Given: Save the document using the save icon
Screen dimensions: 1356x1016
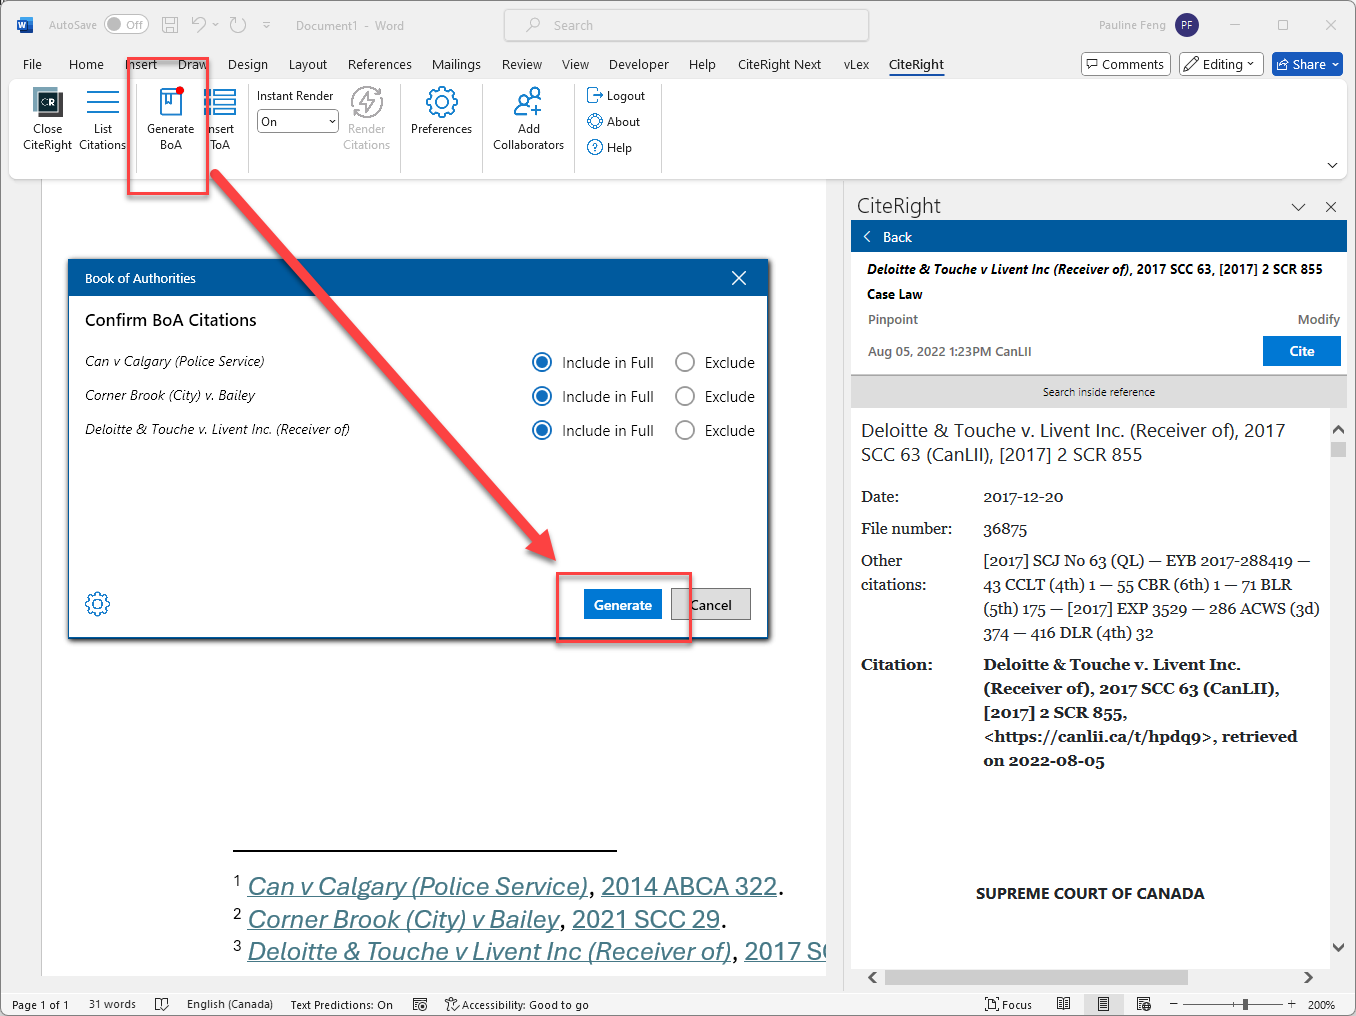Looking at the screenshot, I should pos(170,25).
